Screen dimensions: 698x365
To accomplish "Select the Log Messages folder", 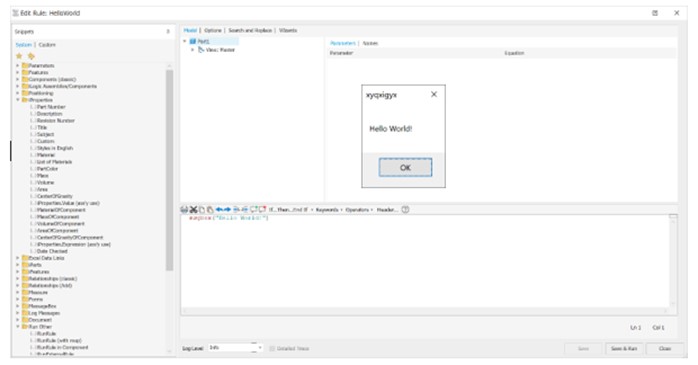I will tap(44, 313).
